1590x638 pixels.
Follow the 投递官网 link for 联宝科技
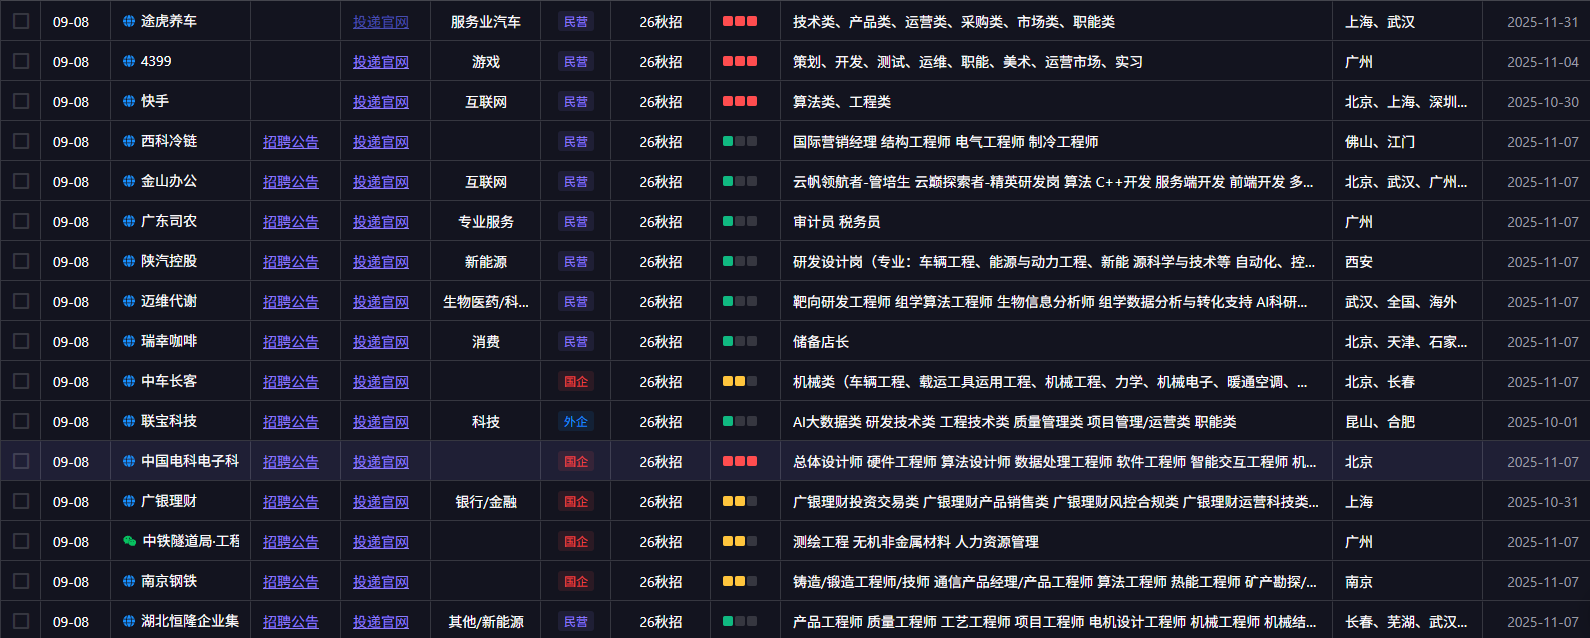(x=381, y=422)
